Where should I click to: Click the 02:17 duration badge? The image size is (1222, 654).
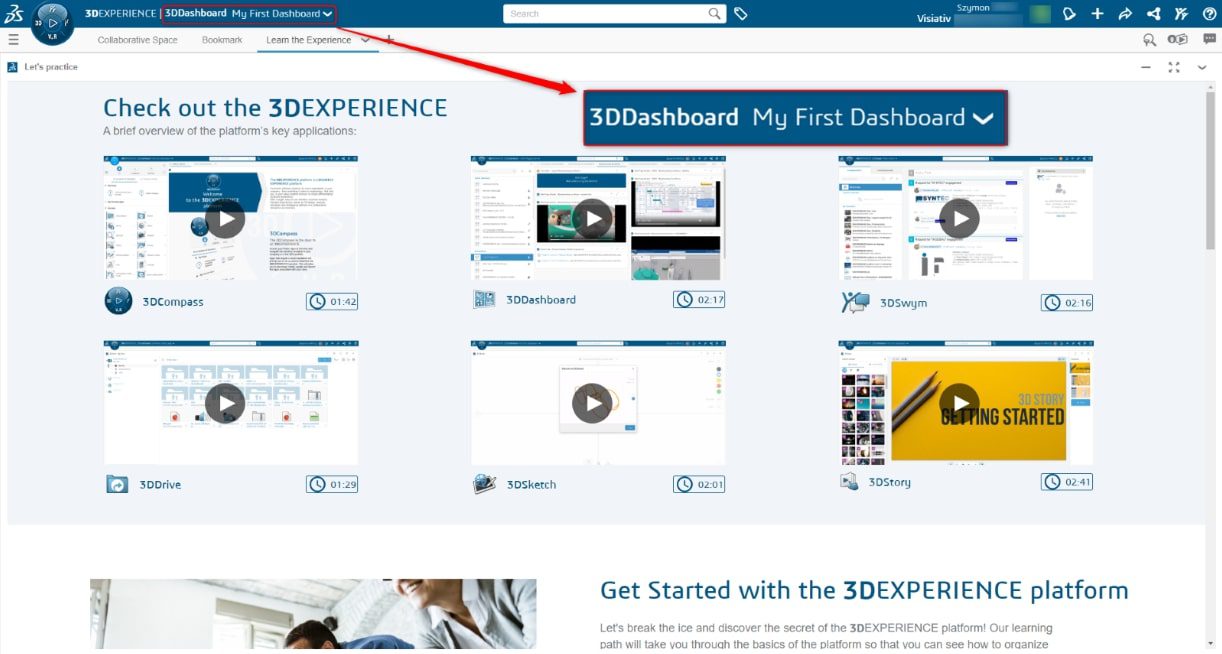699,299
